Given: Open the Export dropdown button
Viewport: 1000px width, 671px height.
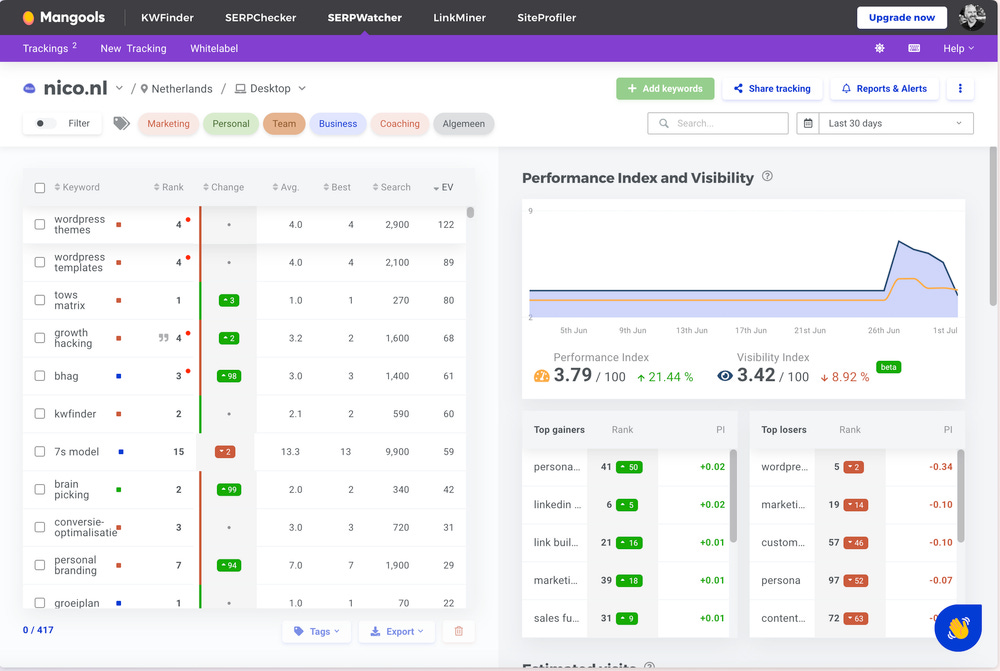Looking at the screenshot, I should click(x=397, y=631).
